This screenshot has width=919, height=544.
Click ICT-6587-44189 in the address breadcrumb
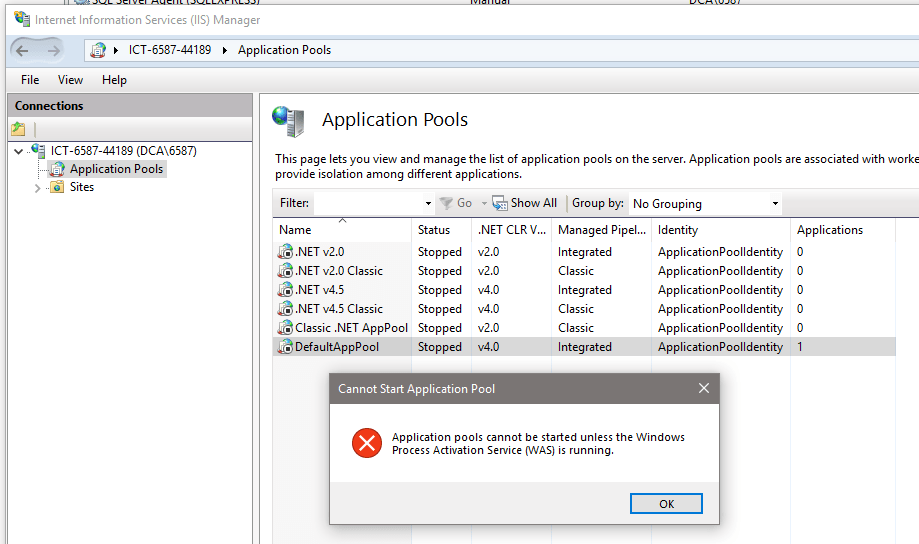tap(170, 50)
